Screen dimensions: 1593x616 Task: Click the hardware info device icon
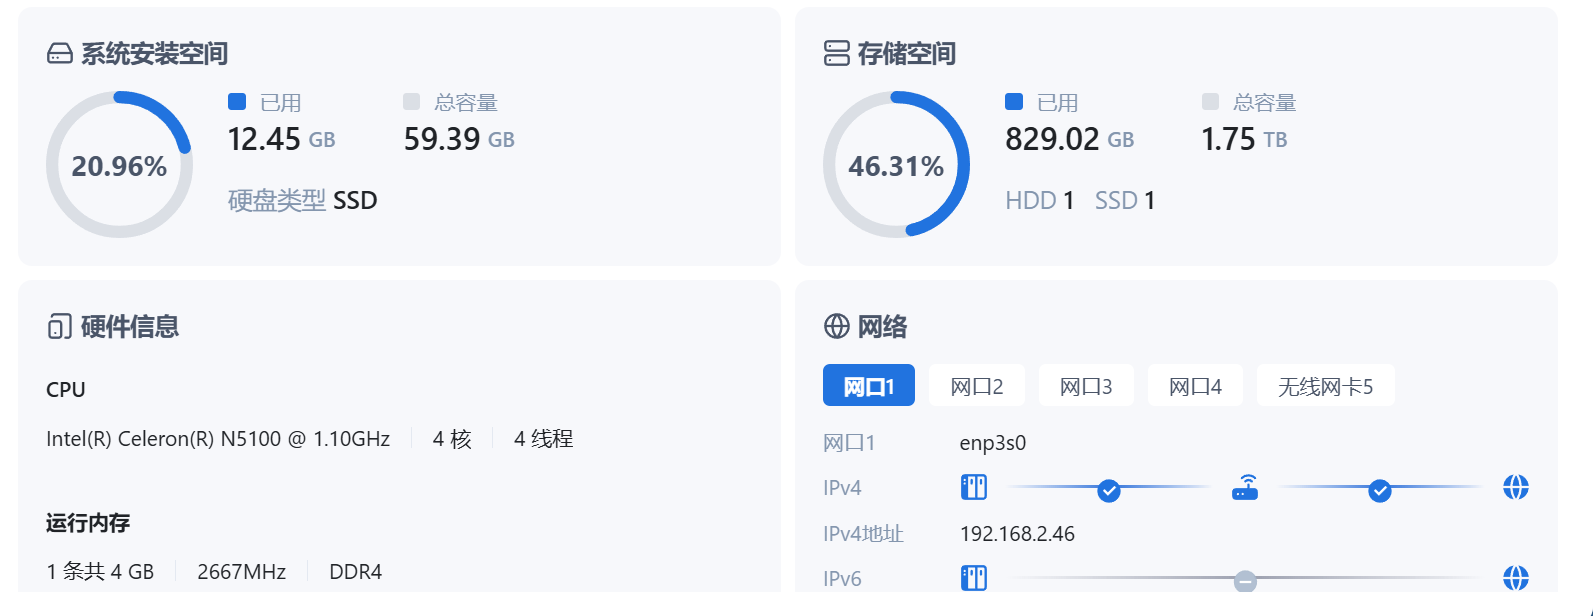pos(60,327)
